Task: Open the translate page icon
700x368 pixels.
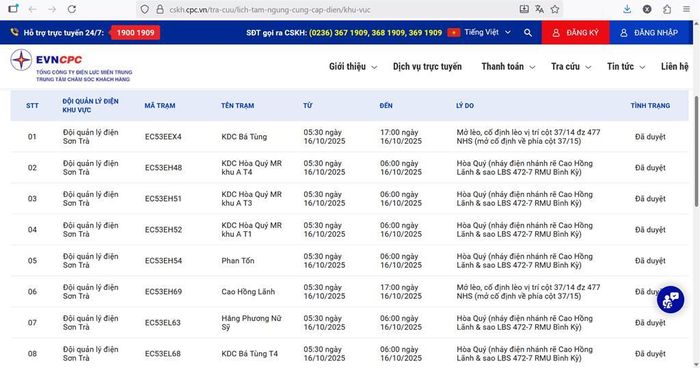Action: [539, 9]
